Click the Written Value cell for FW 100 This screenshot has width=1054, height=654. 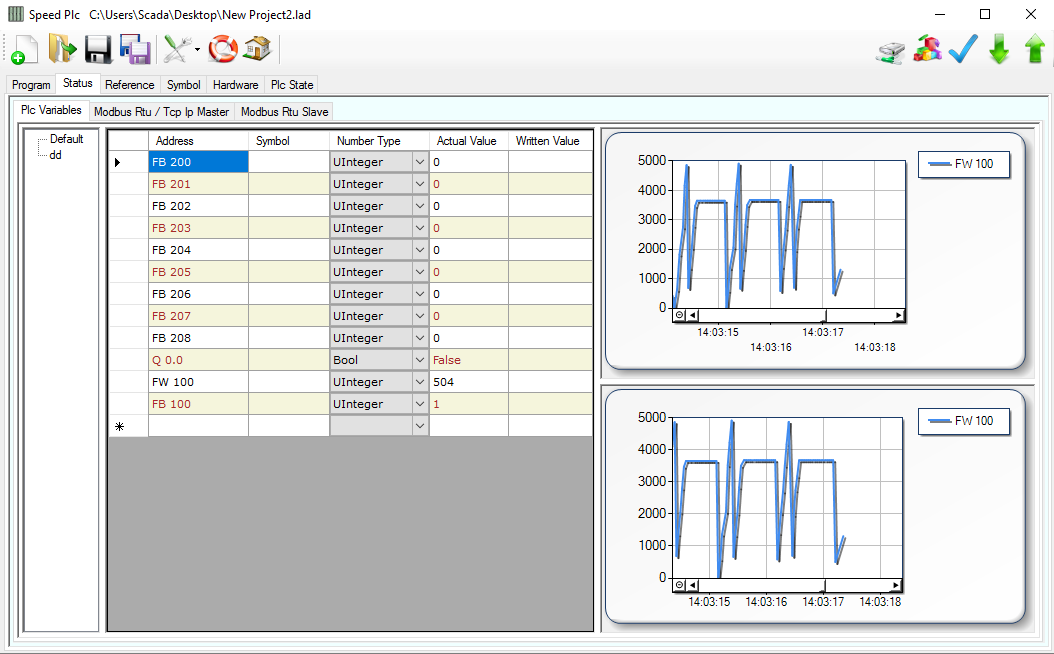pos(549,382)
